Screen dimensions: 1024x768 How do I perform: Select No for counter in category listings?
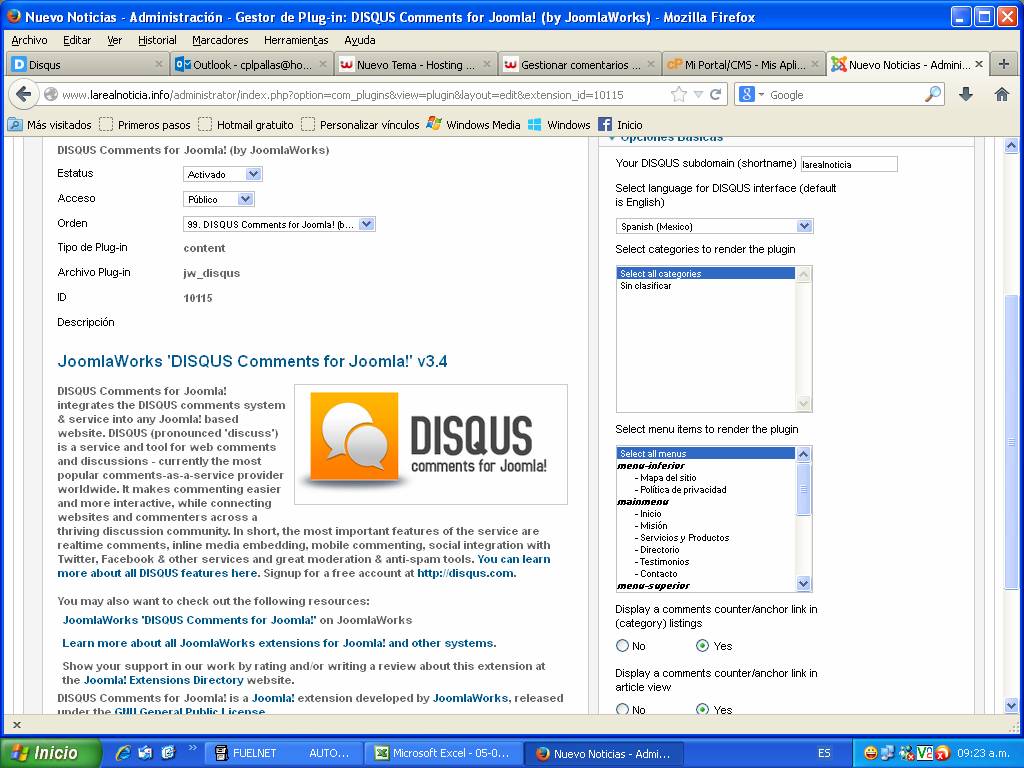623,646
